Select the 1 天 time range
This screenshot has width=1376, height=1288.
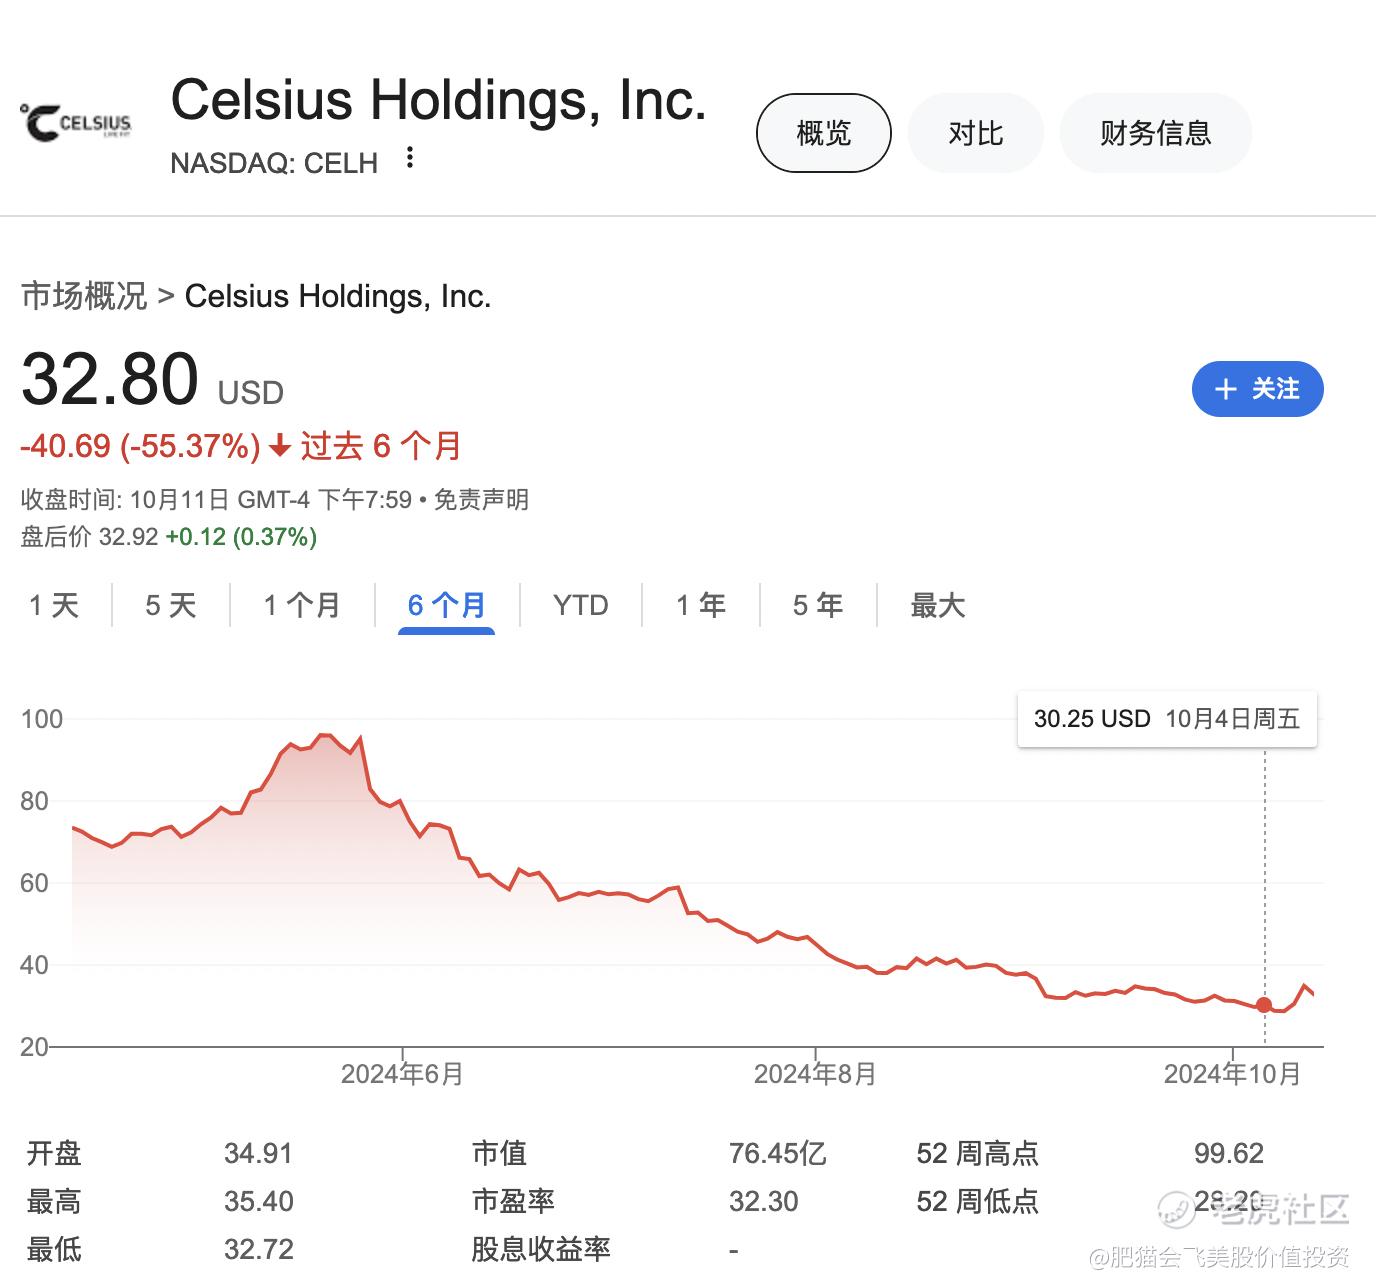[x=54, y=605]
